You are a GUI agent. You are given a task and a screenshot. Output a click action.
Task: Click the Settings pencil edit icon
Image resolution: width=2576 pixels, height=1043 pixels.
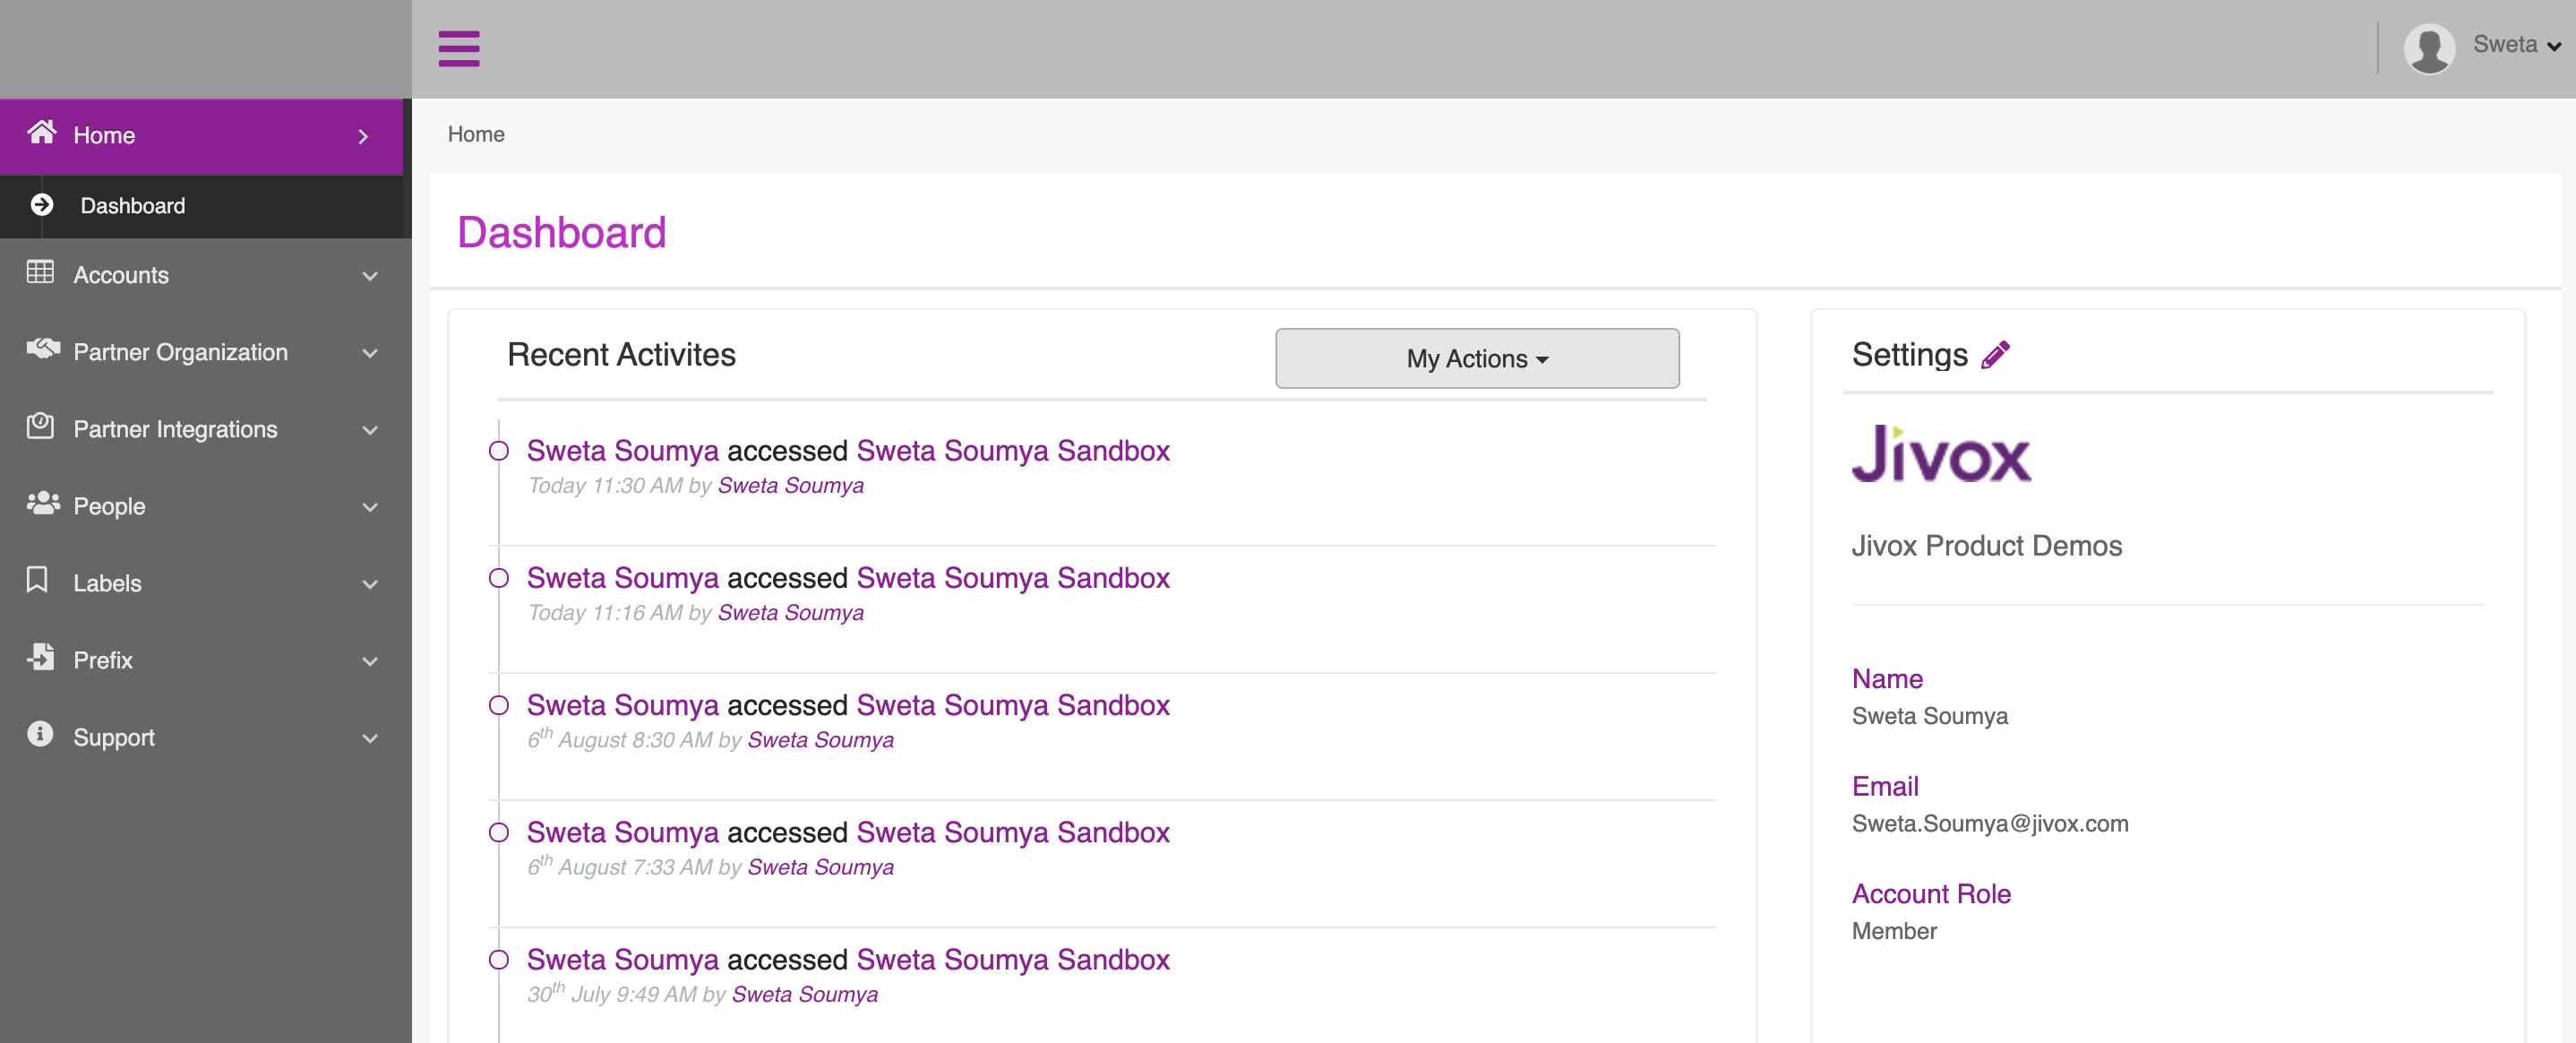(1995, 355)
